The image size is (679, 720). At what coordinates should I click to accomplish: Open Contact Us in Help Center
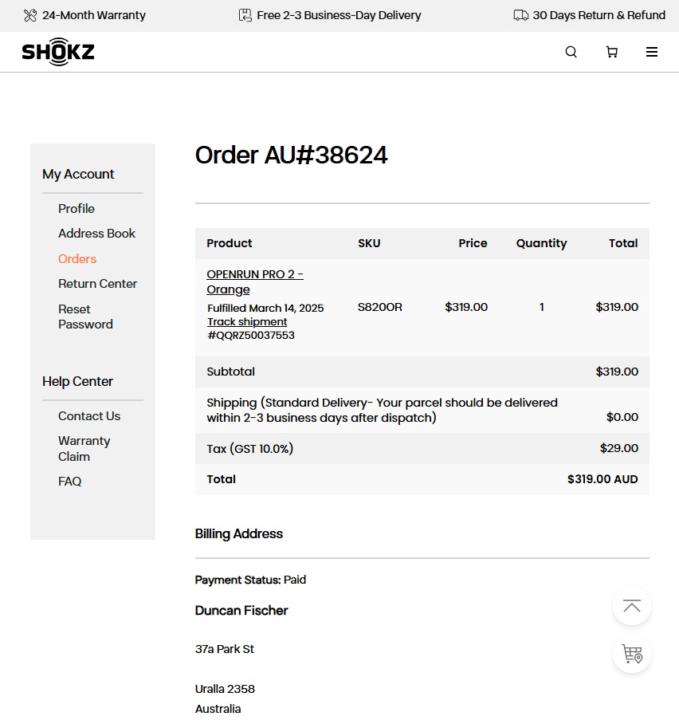[89, 416]
